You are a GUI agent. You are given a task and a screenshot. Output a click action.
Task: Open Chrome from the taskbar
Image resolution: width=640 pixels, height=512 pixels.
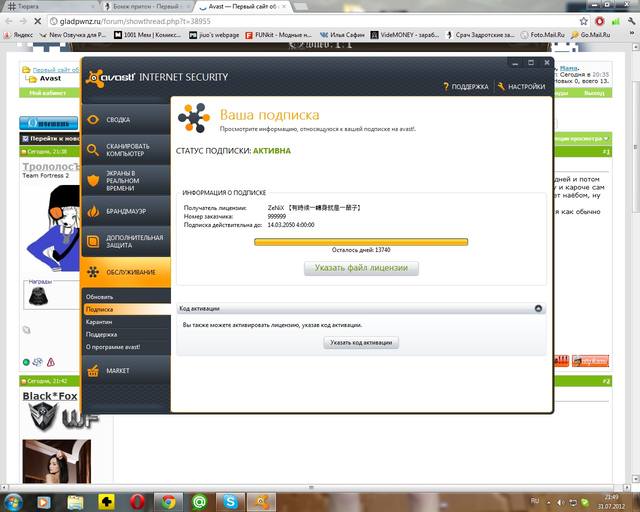169,502
